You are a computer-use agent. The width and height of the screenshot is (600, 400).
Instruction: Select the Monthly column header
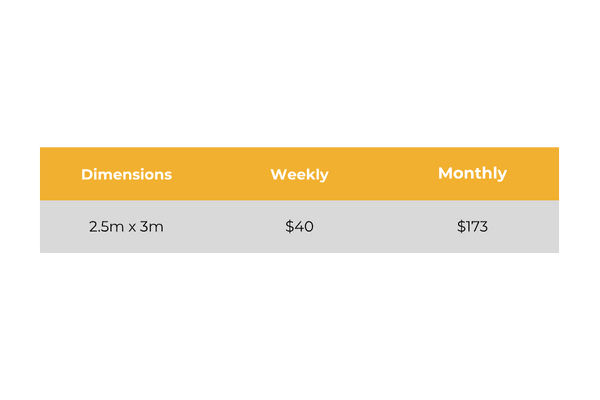[472, 173]
